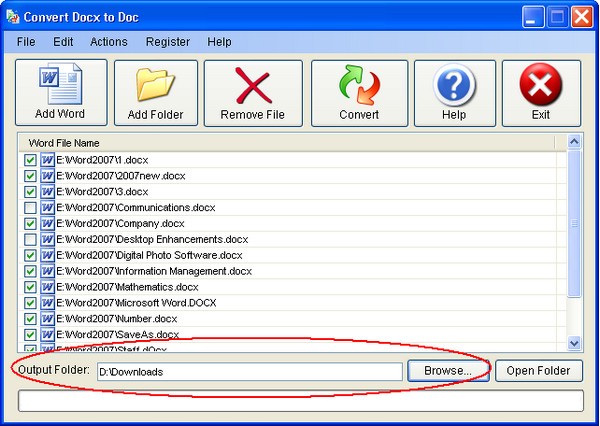Uncheck the Information Management.docx checkbox

pyautogui.click(x=30, y=271)
